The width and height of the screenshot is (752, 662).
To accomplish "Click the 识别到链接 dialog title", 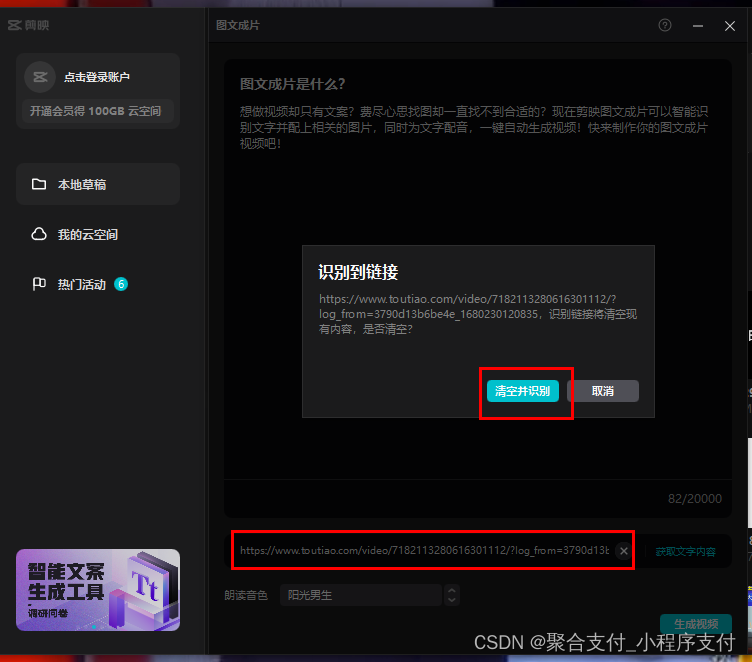I will 358,272.
